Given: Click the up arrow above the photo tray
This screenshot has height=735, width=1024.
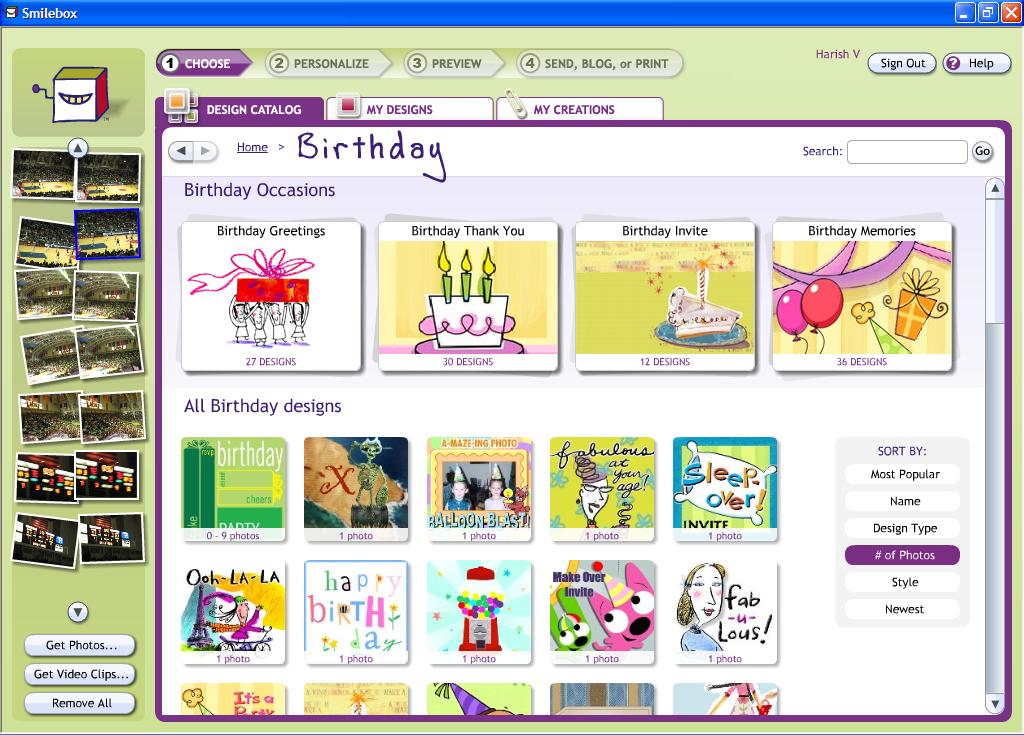Looking at the screenshot, I should click(79, 146).
